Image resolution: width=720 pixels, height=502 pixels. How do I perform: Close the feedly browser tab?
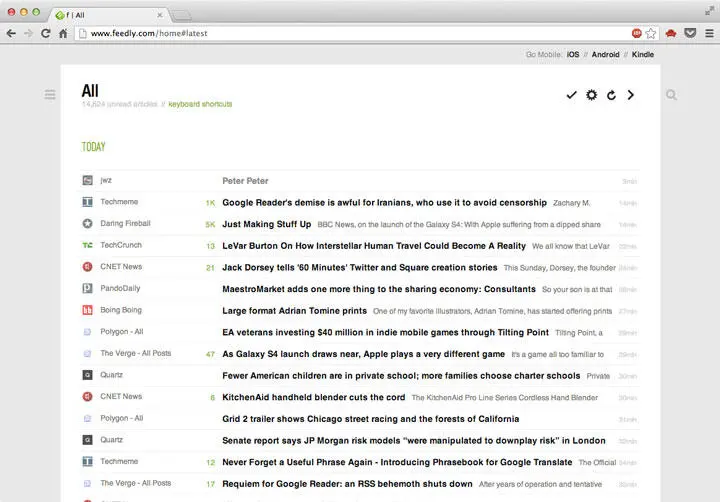(x=159, y=15)
